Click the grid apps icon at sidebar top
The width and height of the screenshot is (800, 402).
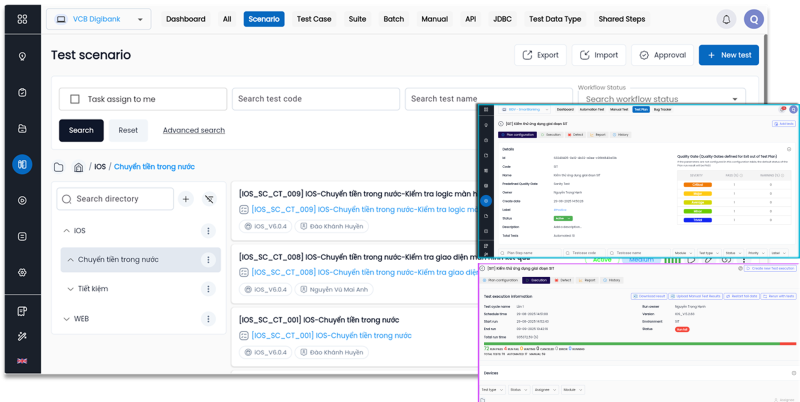pos(22,19)
